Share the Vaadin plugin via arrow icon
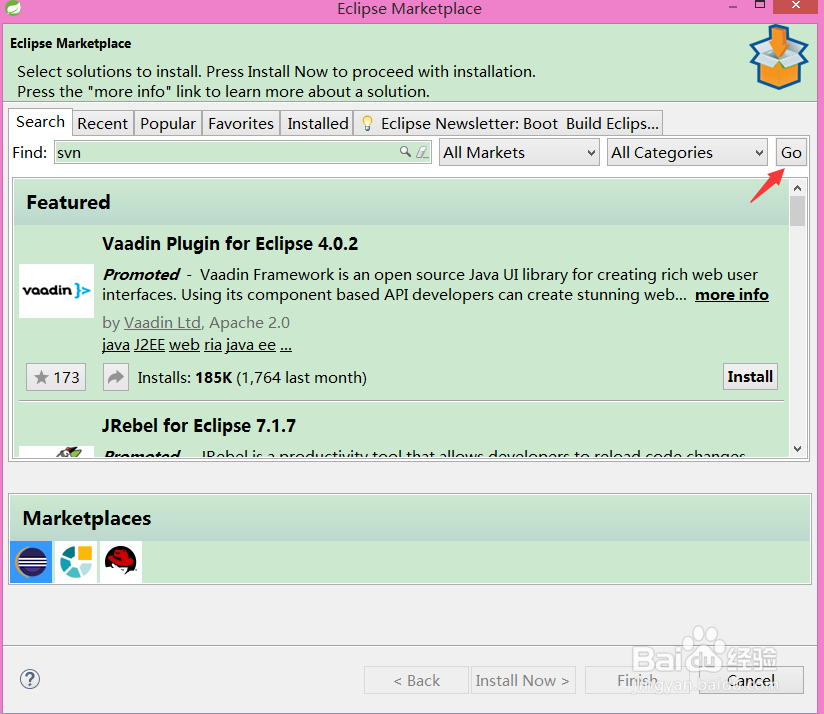Viewport: 824px width, 714px height. point(116,377)
